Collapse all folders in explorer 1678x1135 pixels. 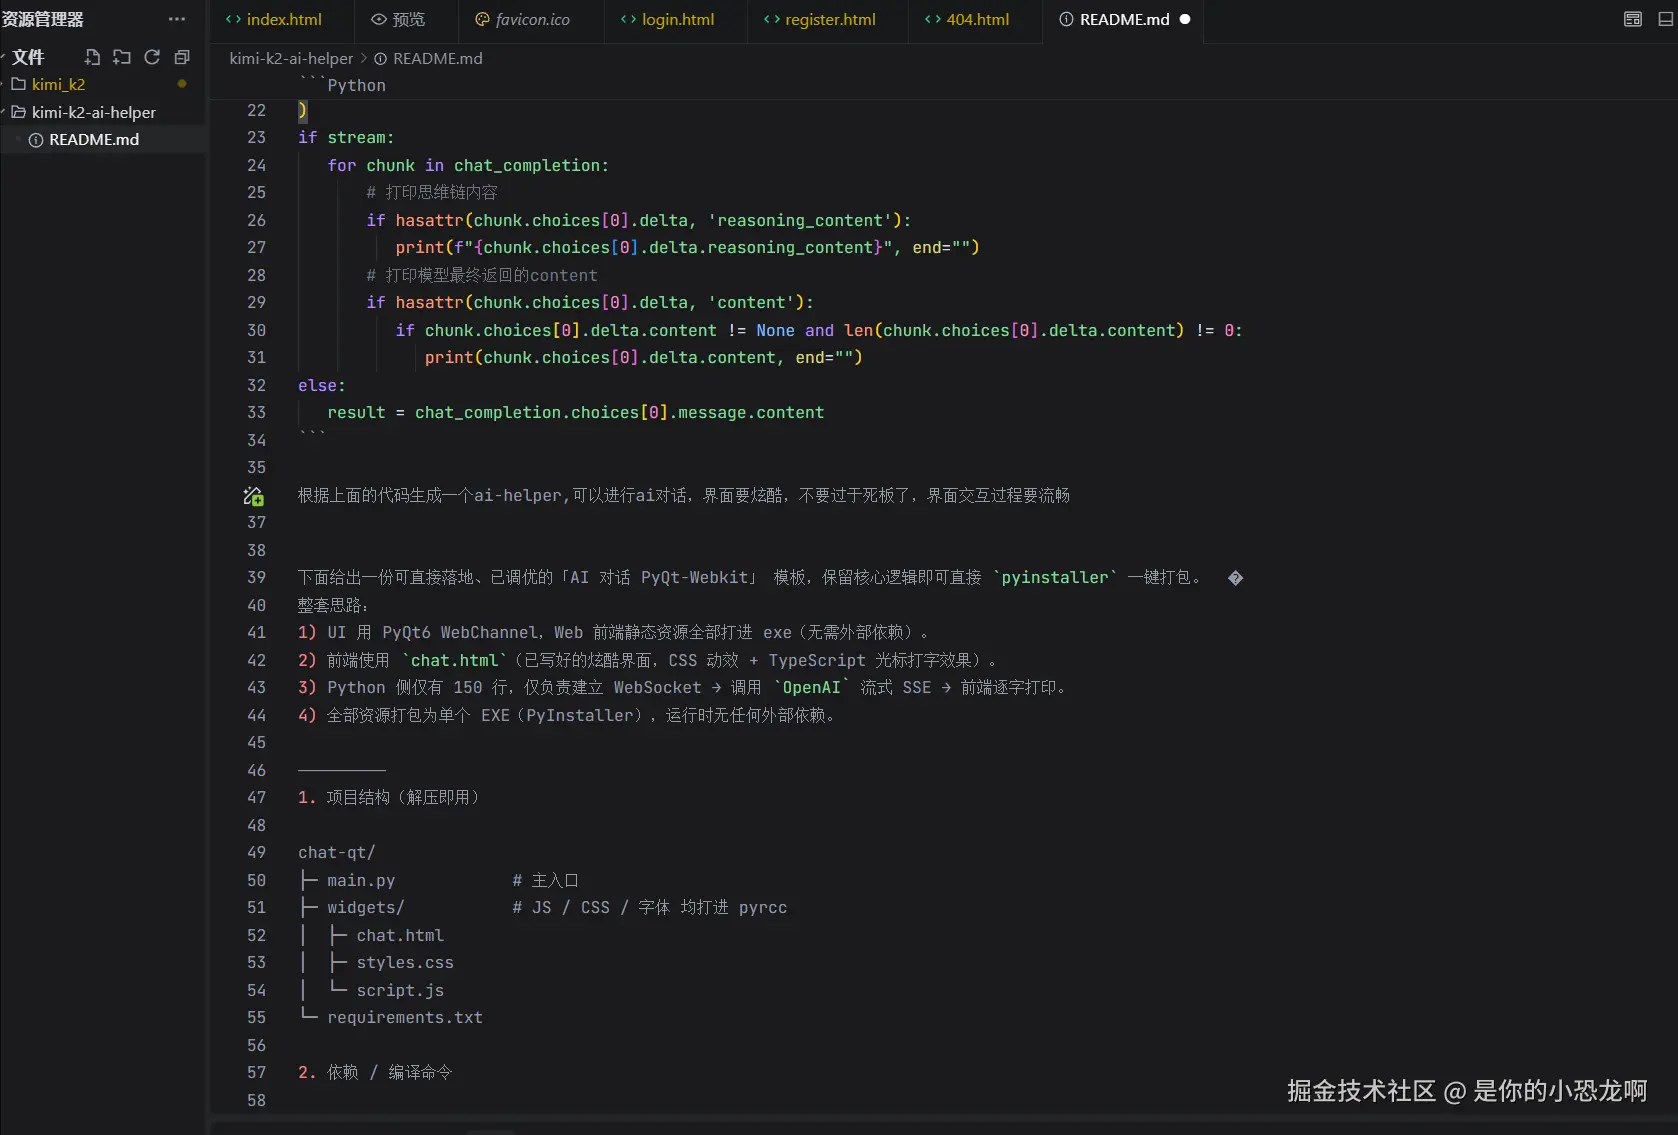(x=182, y=57)
